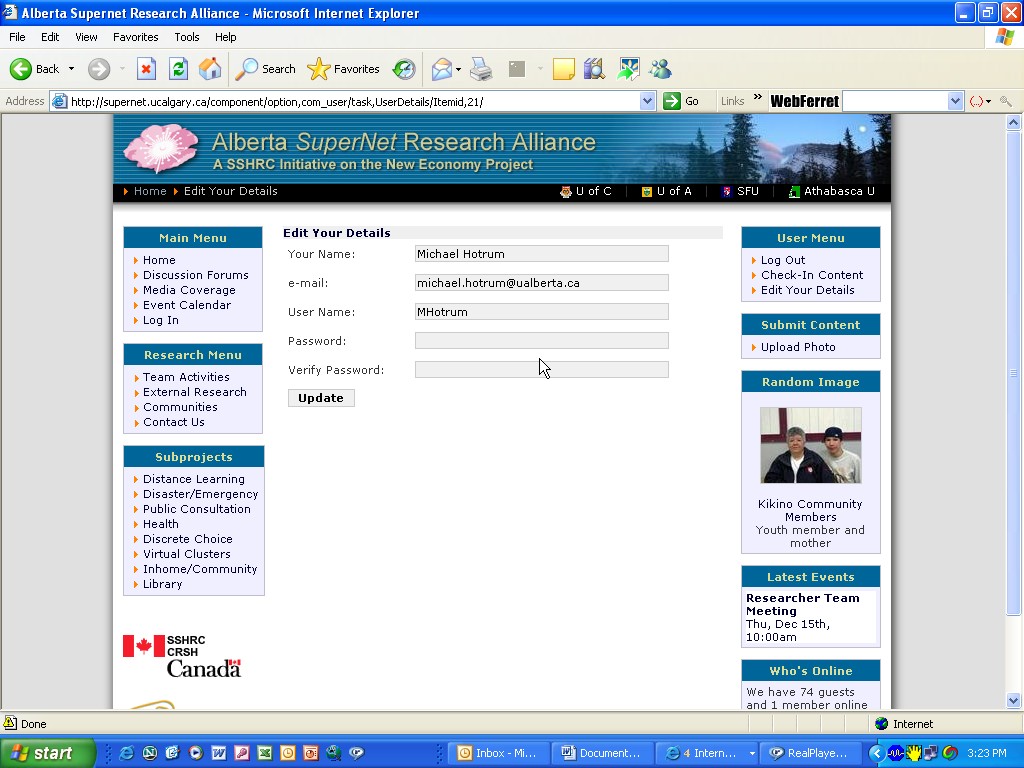
Task: Open the Favorites star in the toolbar
Action: 319,69
